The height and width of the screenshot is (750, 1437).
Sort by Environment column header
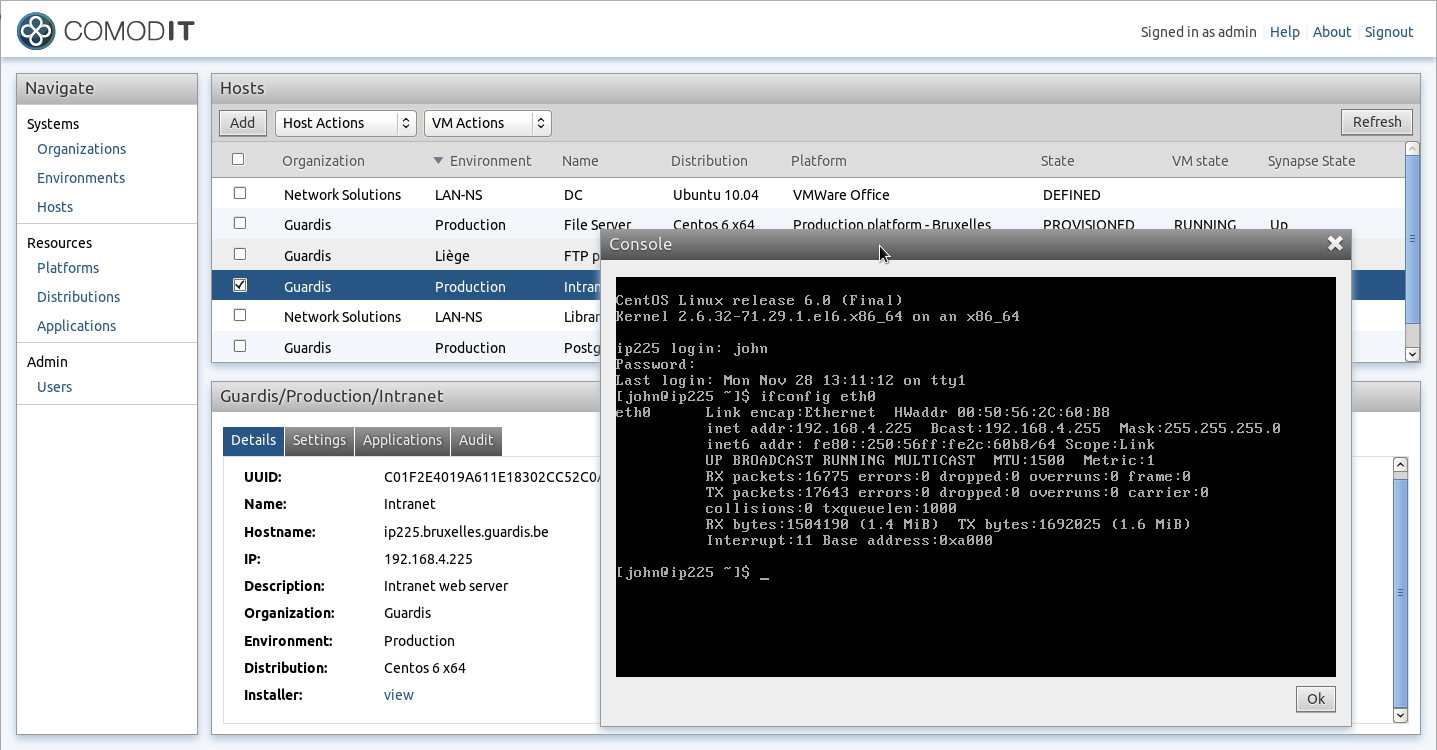point(490,161)
